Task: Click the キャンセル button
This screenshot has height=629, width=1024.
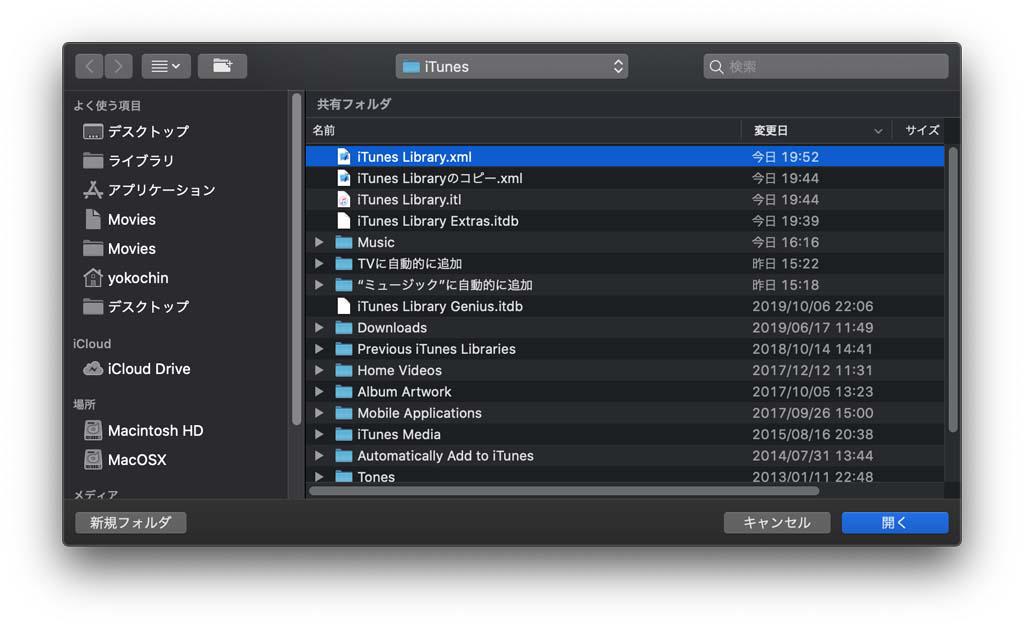Action: (x=776, y=523)
